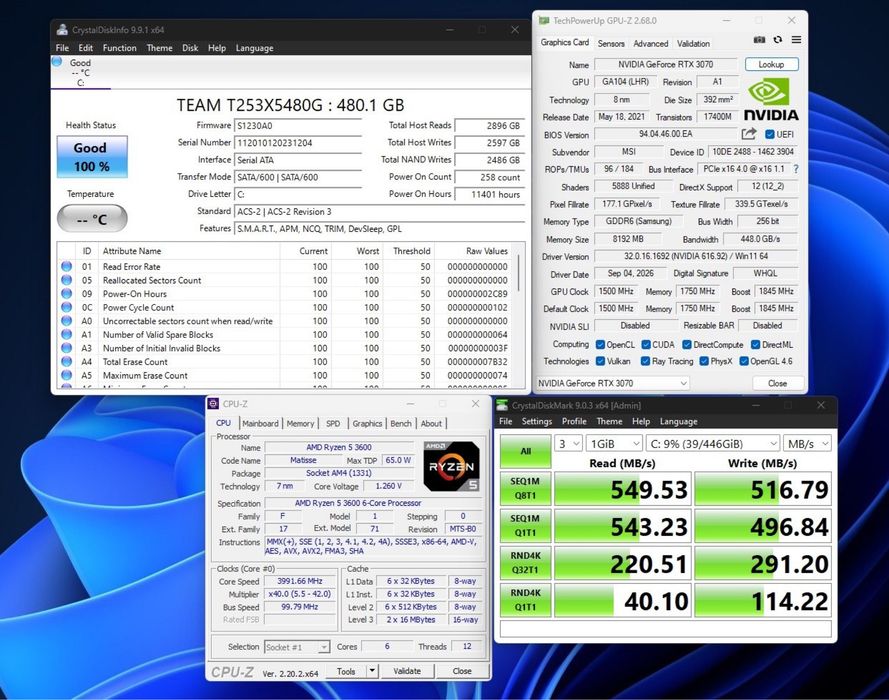Screen dimensions: 889x700
Task: Refresh GPU-Z data with refresh icon
Action: pyautogui.click(x=778, y=40)
